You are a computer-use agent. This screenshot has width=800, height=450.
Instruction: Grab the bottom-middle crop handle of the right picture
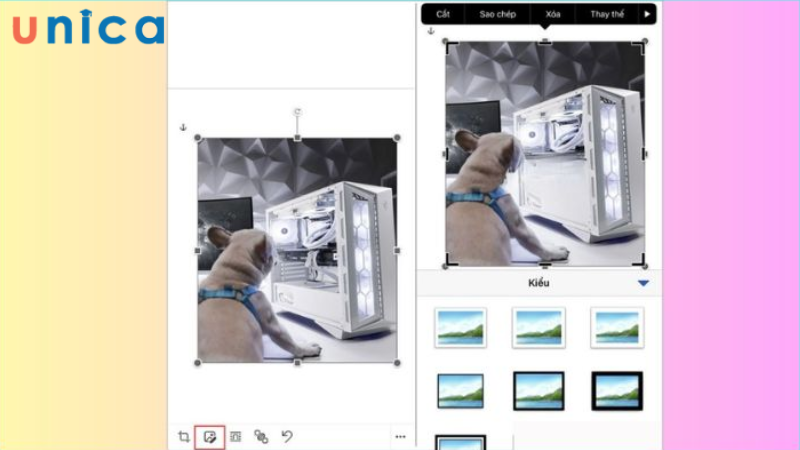tap(545, 265)
